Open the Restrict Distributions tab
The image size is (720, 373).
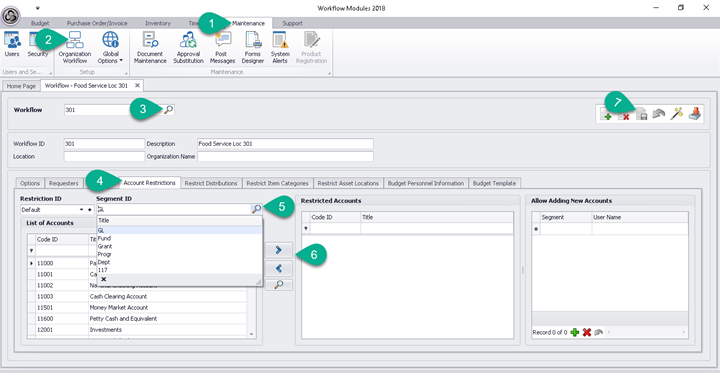(211, 183)
